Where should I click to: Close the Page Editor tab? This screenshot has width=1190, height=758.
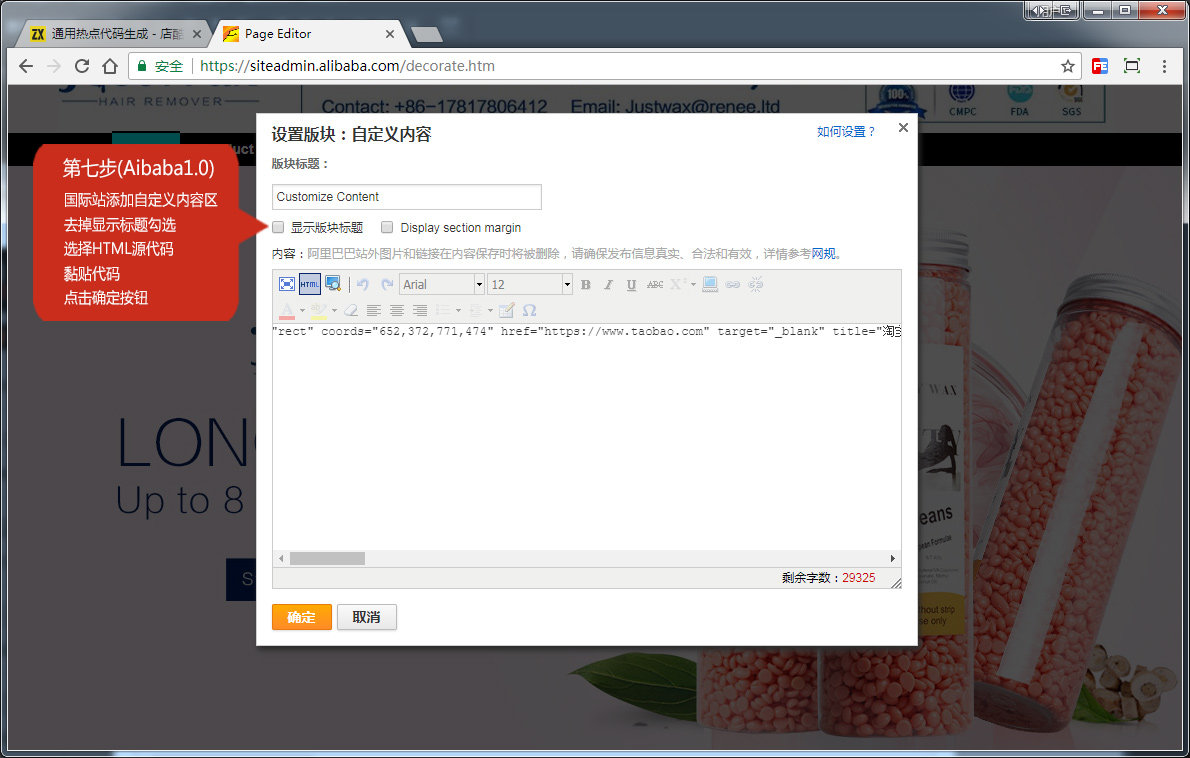389,34
